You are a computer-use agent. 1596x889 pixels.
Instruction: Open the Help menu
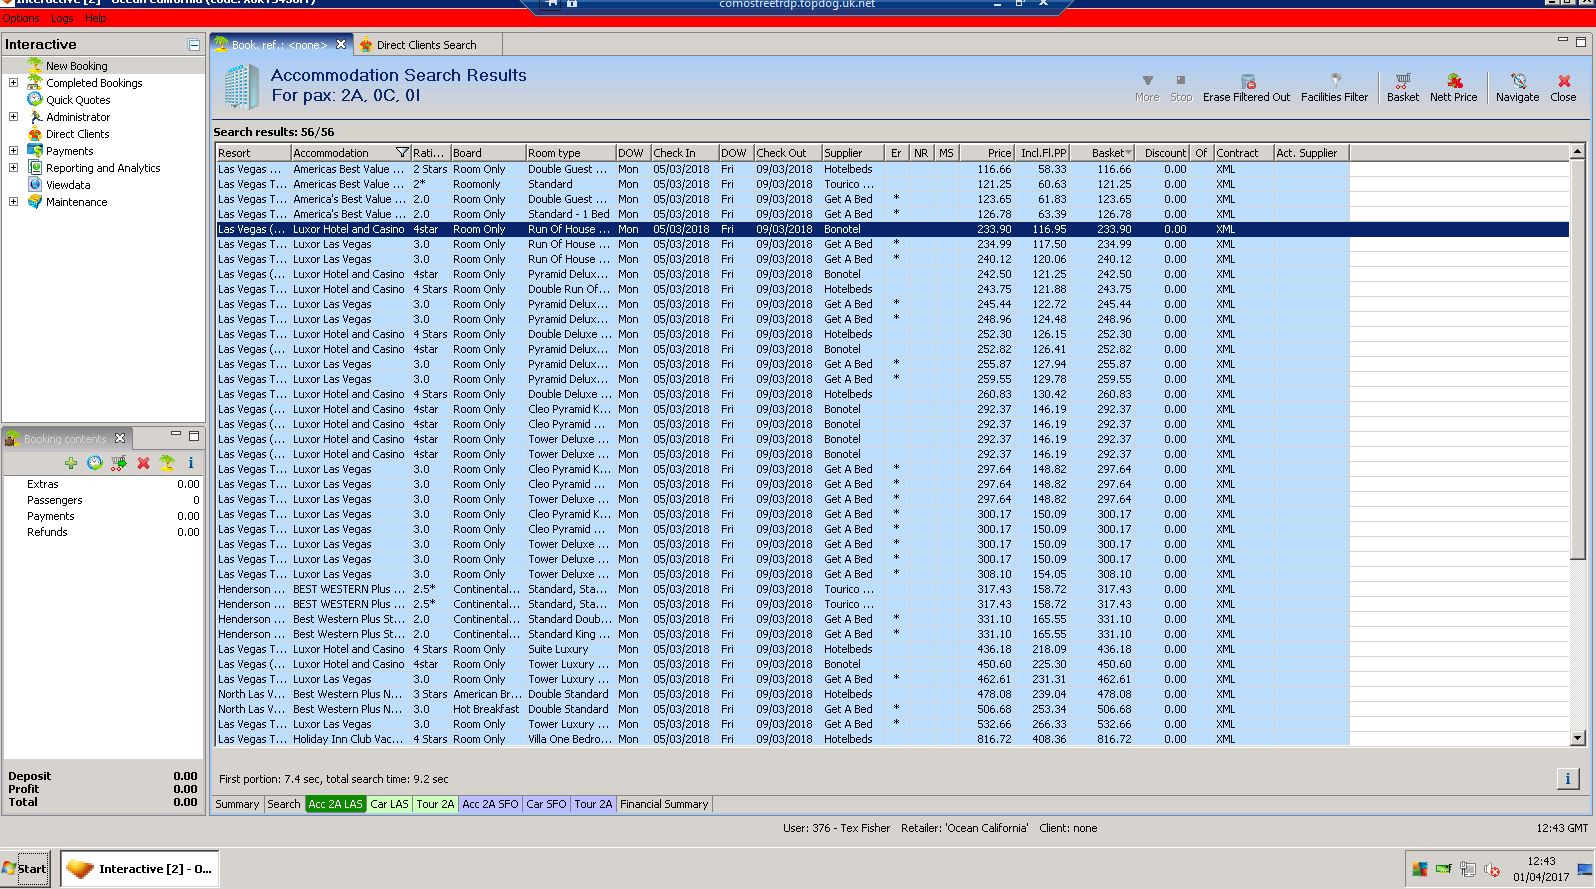[96, 18]
